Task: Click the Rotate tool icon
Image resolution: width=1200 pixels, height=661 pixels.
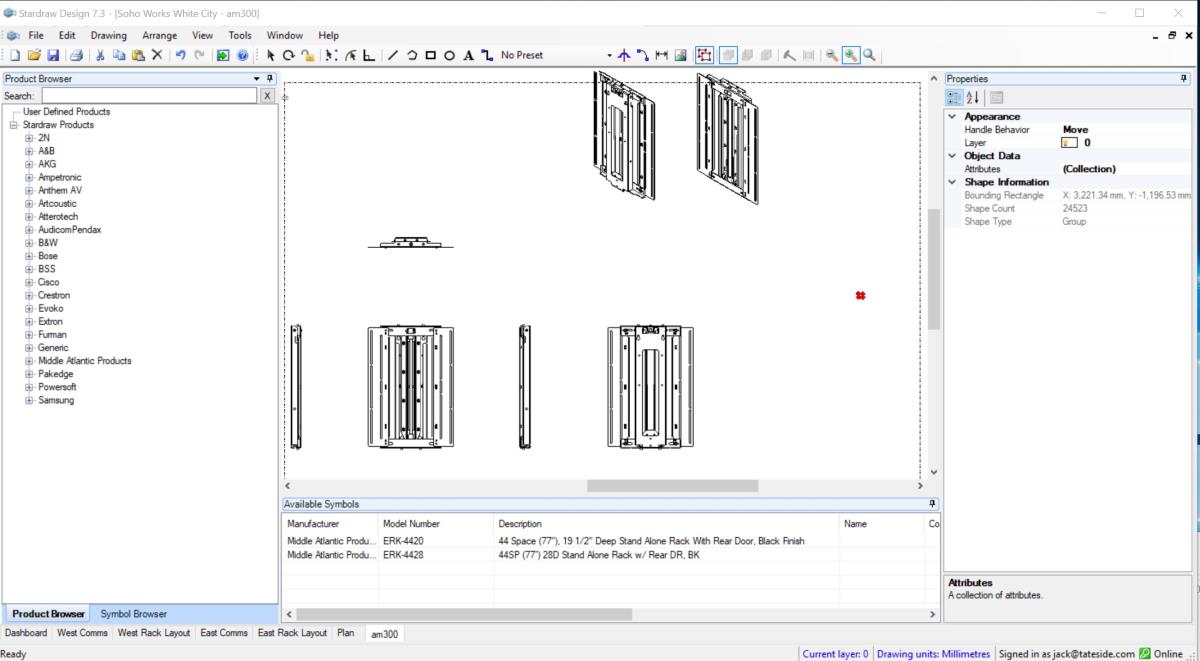Action: (x=288, y=55)
